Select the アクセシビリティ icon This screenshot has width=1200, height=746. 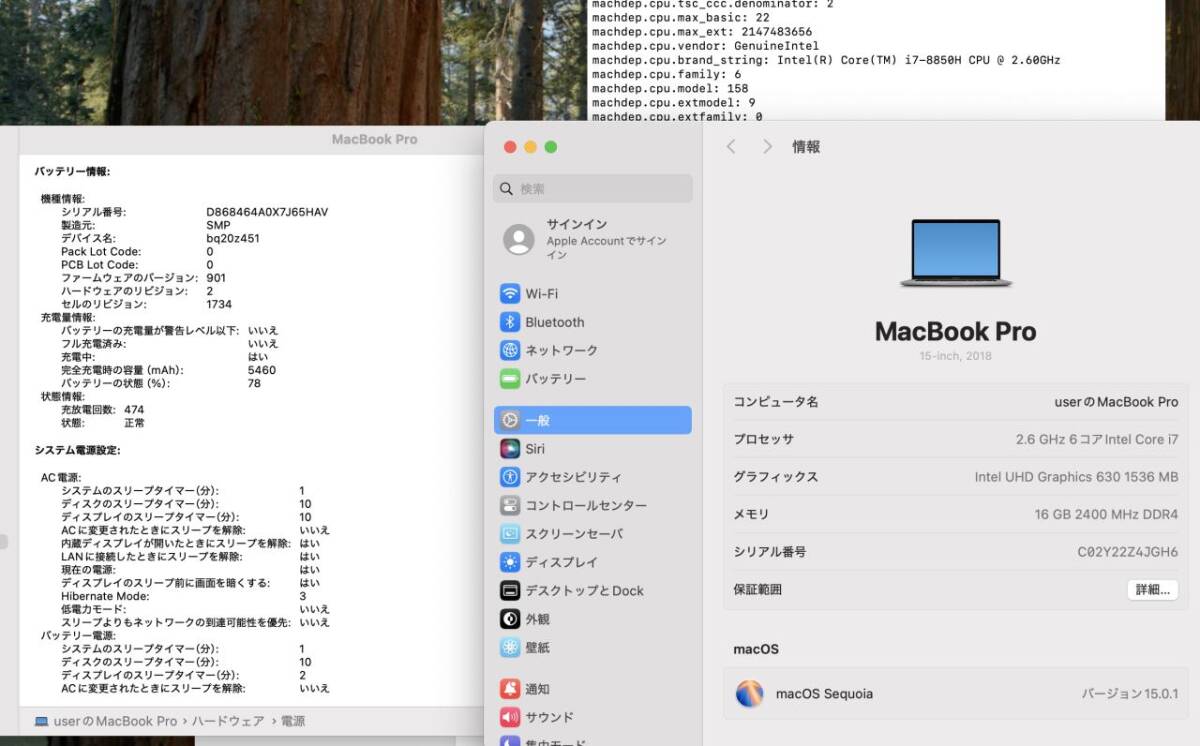[x=510, y=477]
